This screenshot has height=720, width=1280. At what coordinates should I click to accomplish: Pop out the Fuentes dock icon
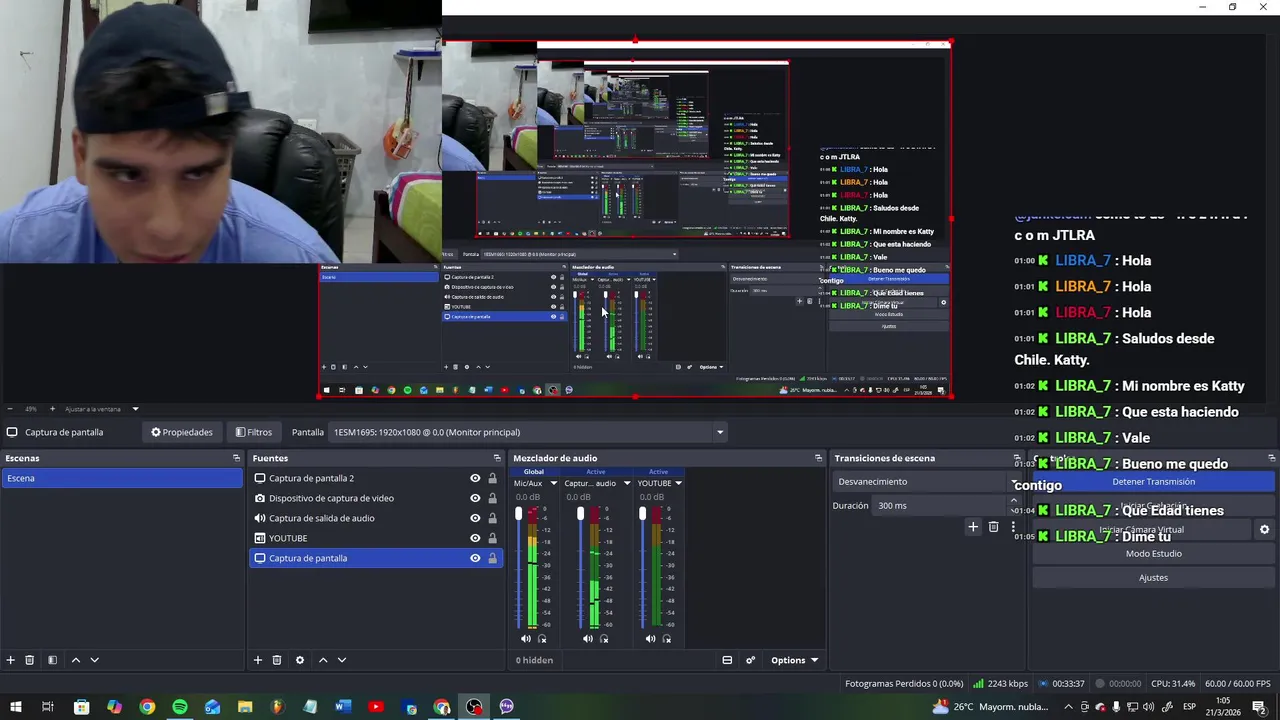tap(497, 458)
